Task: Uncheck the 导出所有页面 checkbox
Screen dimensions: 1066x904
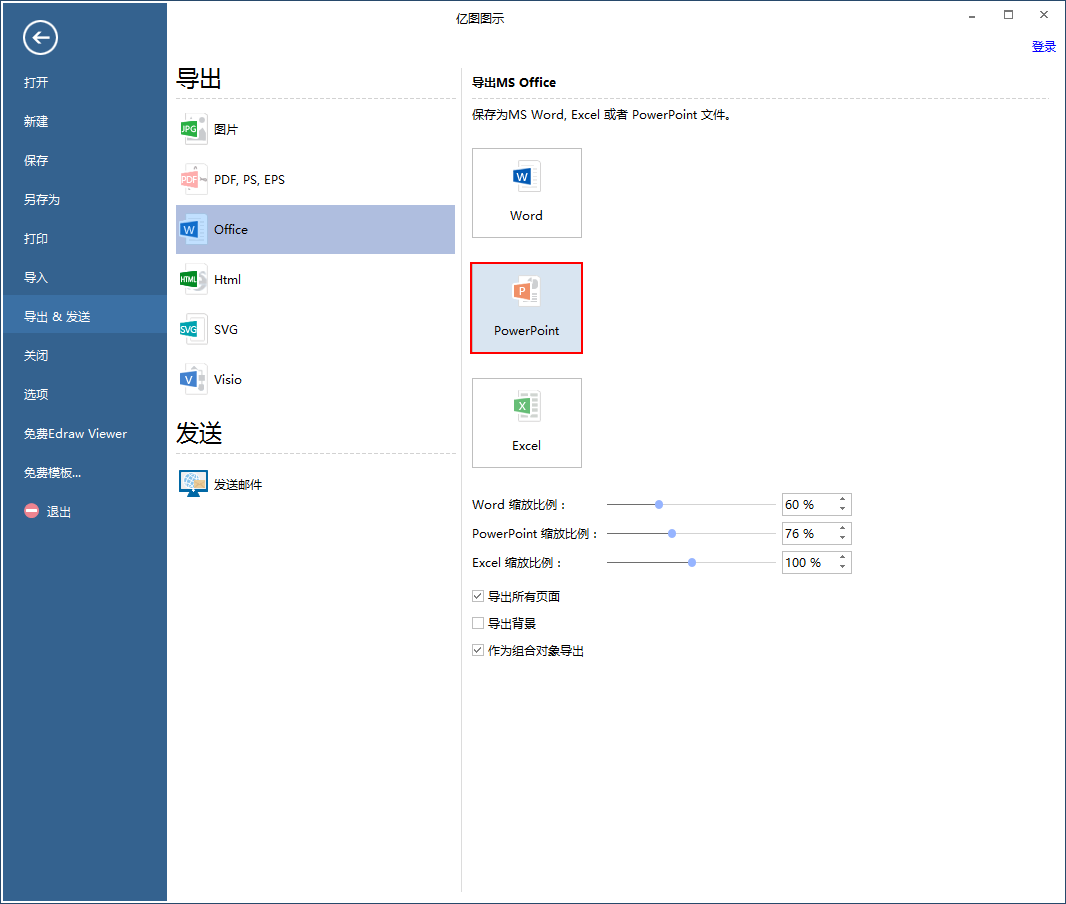Action: click(x=478, y=597)
